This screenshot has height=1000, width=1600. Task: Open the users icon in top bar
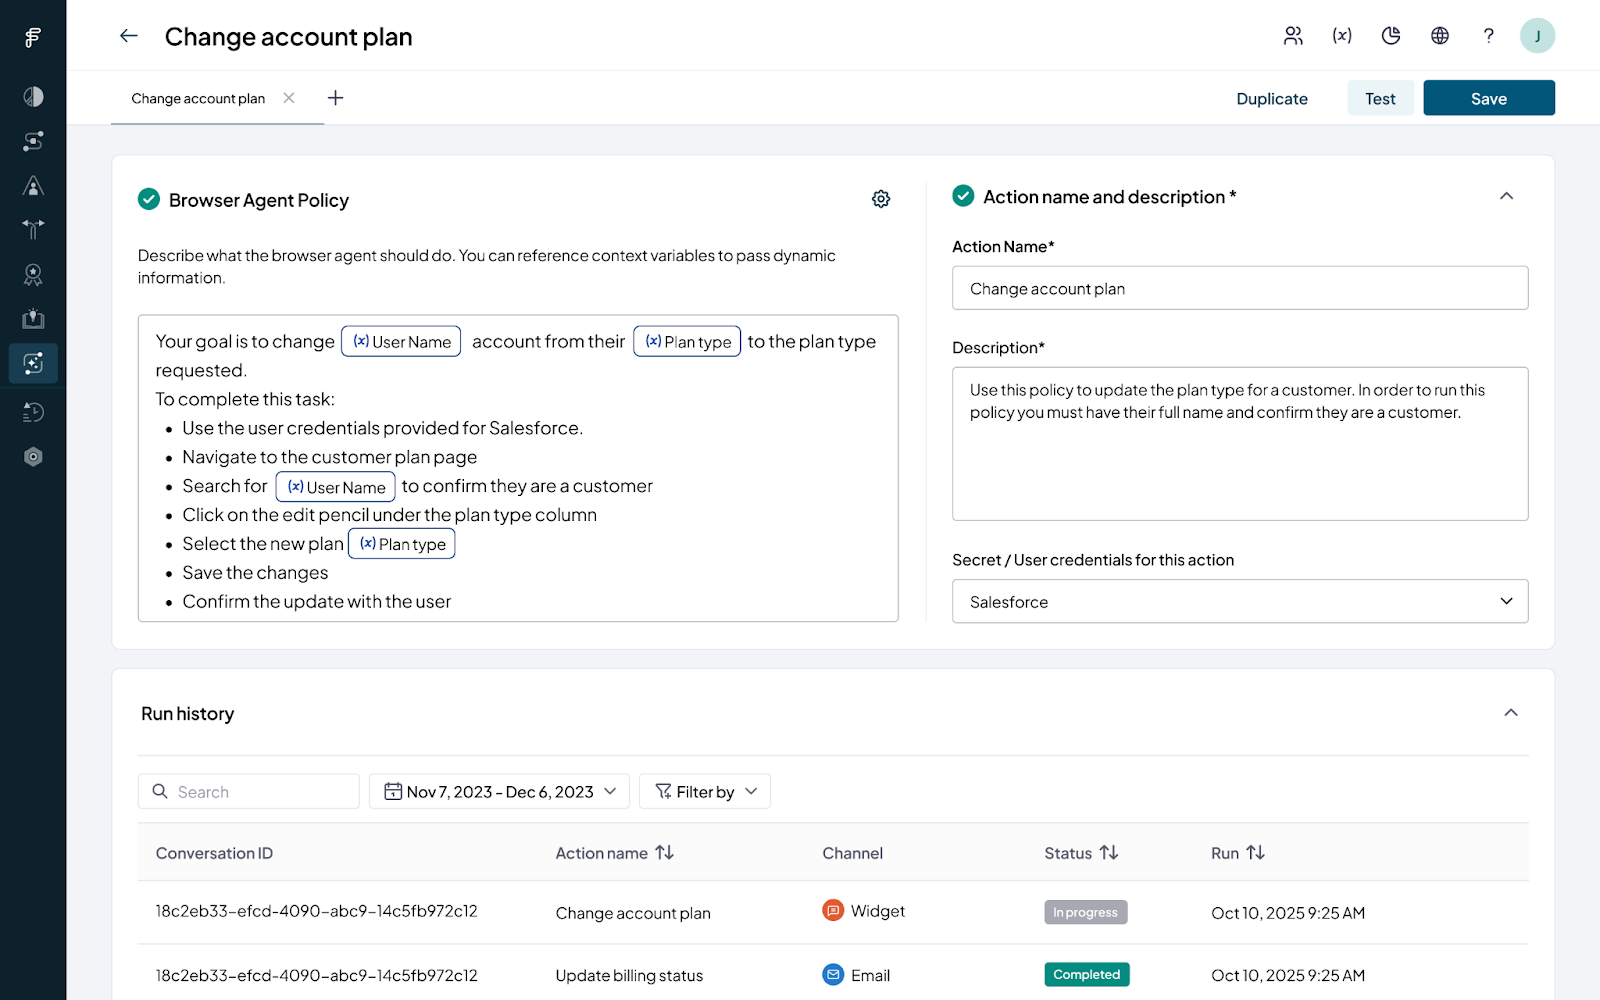[1293, 36]
